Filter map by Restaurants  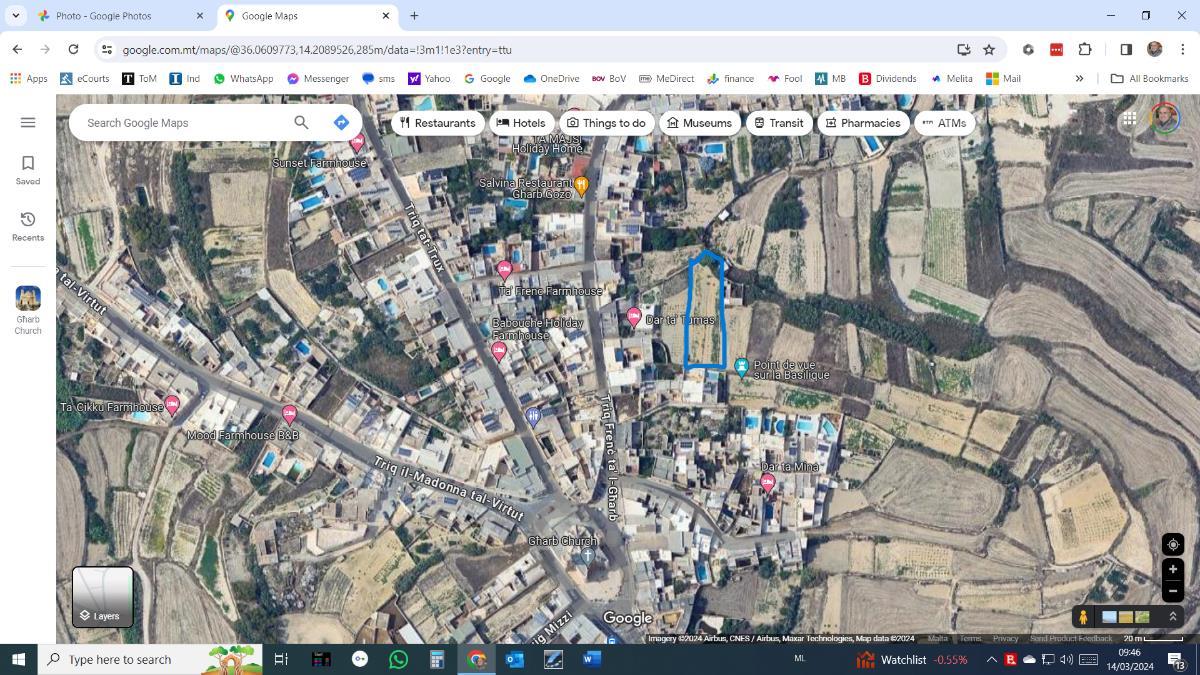(x=437, y=123)
